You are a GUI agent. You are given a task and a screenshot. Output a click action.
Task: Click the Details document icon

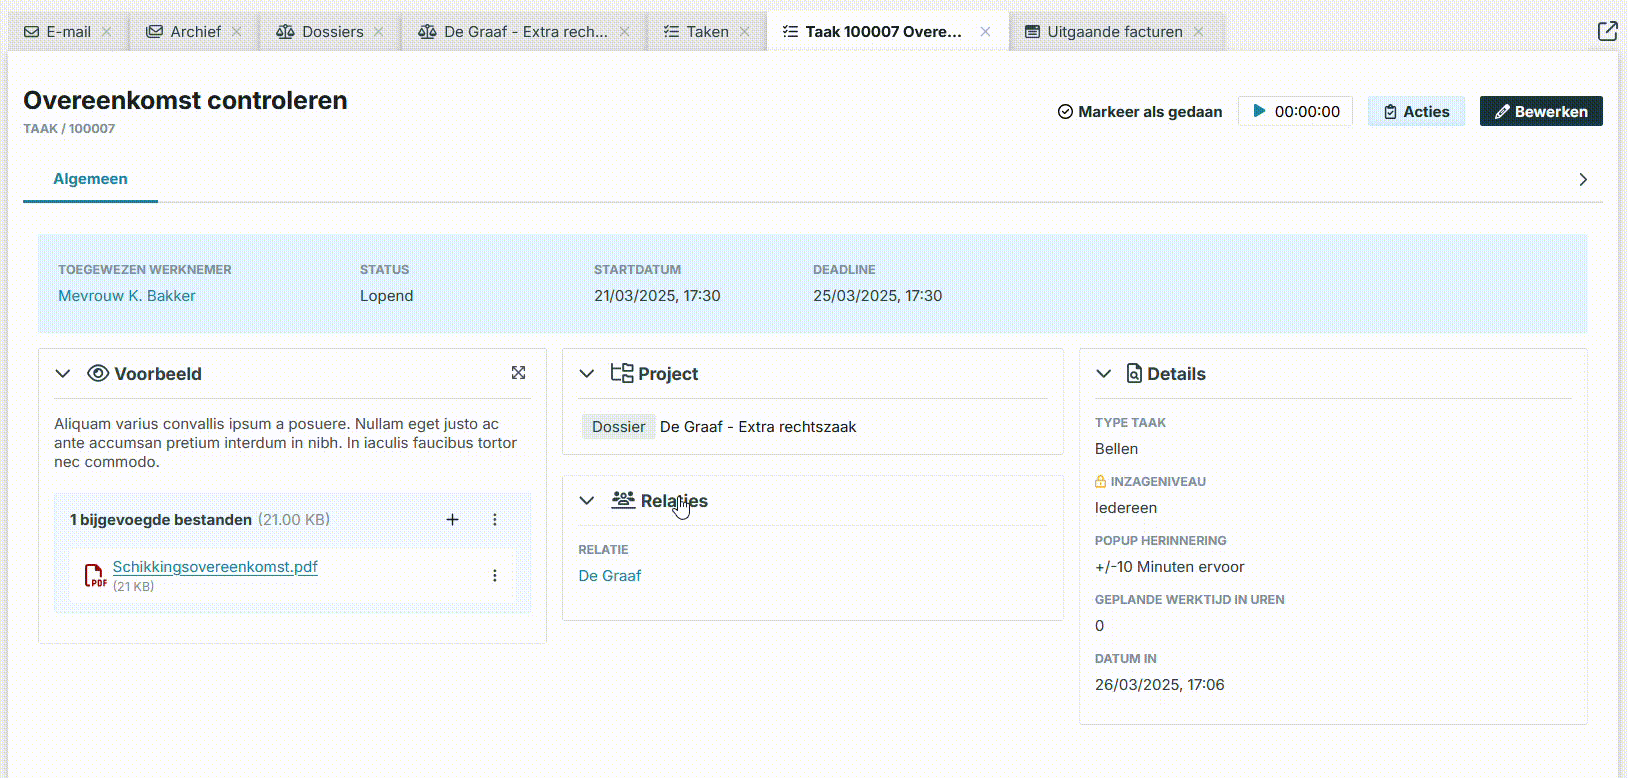[1134, 374]
